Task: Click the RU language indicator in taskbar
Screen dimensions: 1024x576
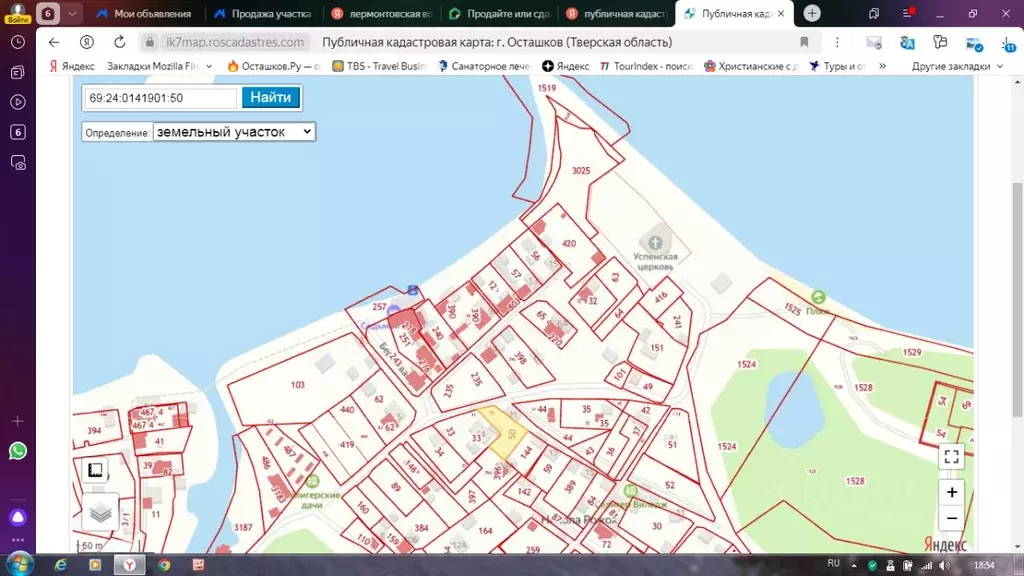Action: coord(833,564)
